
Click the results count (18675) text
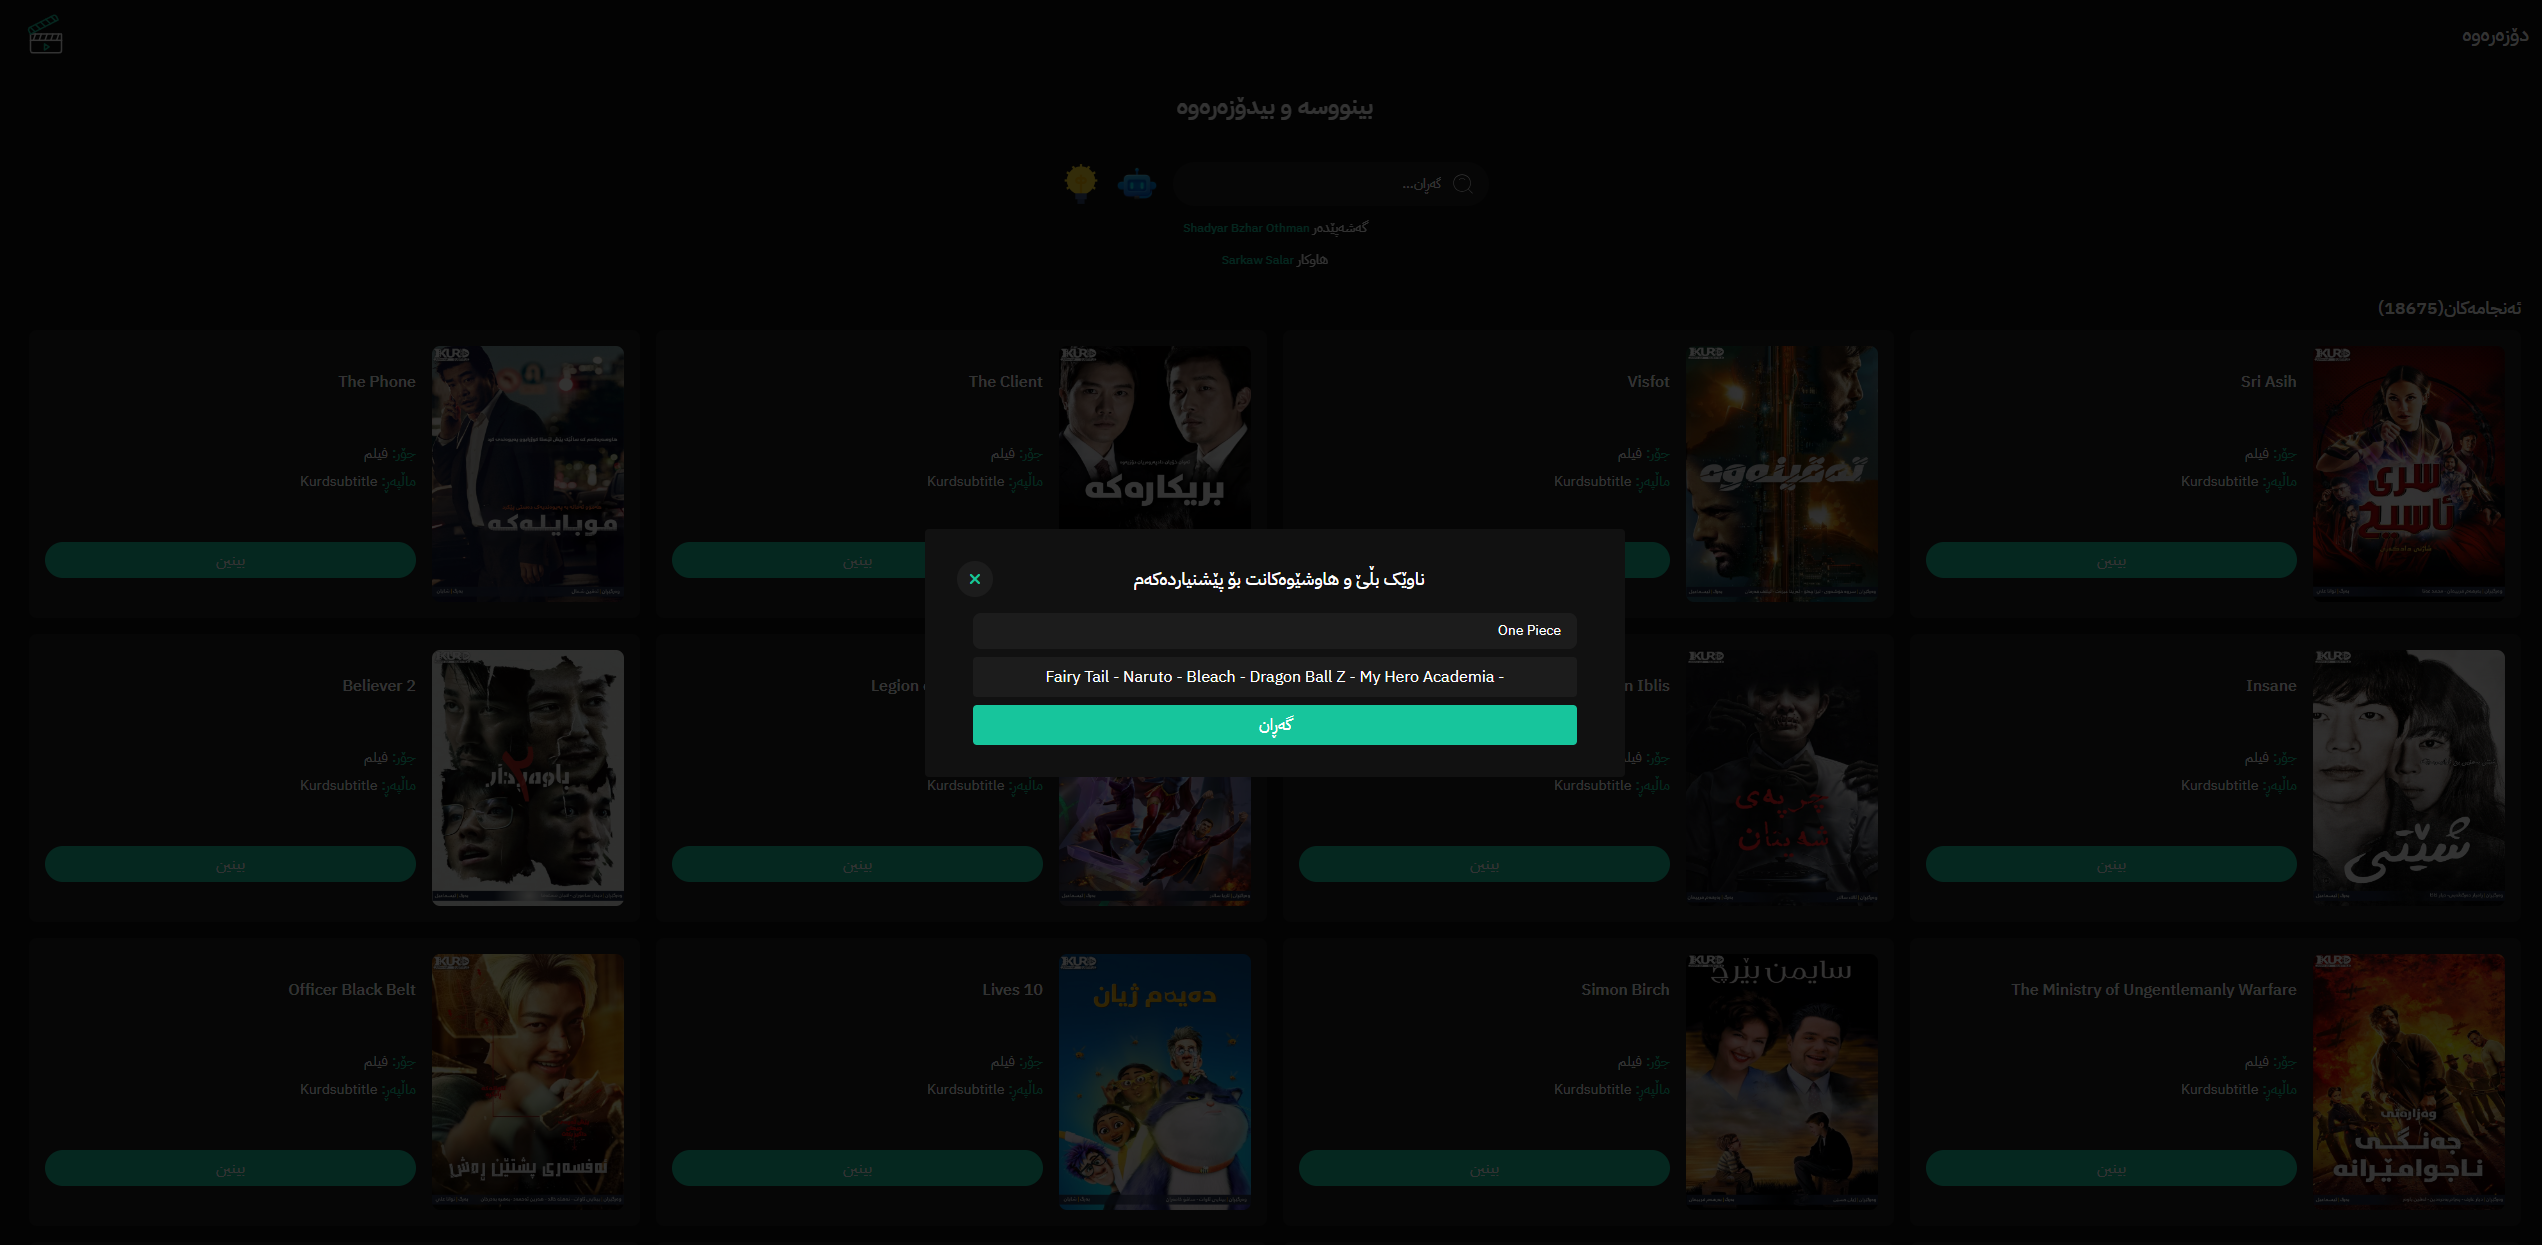tap(2449, 308)
